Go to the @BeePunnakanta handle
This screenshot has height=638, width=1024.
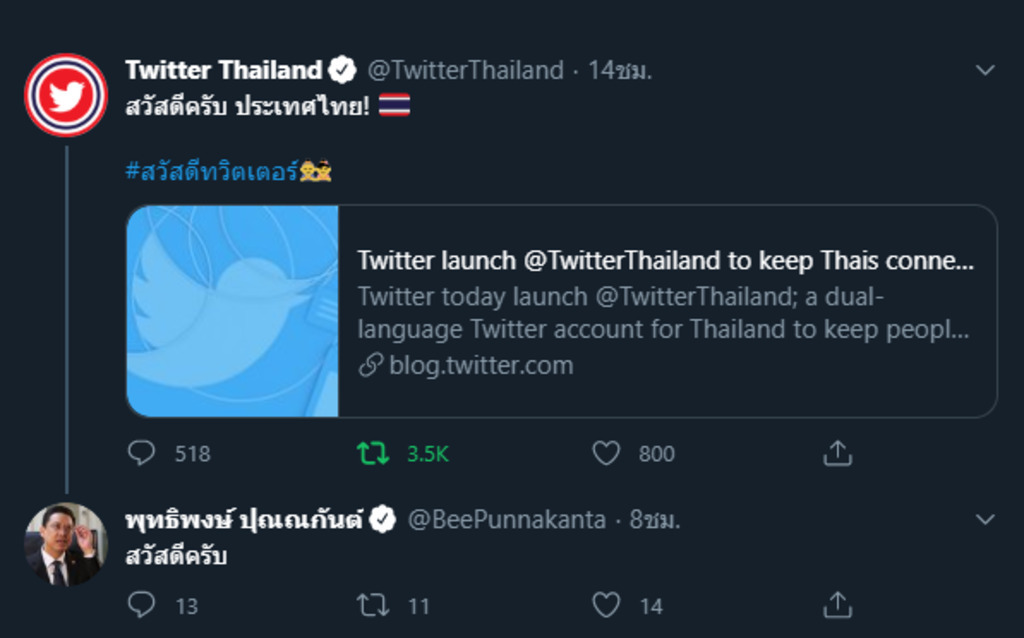(506, 520)
